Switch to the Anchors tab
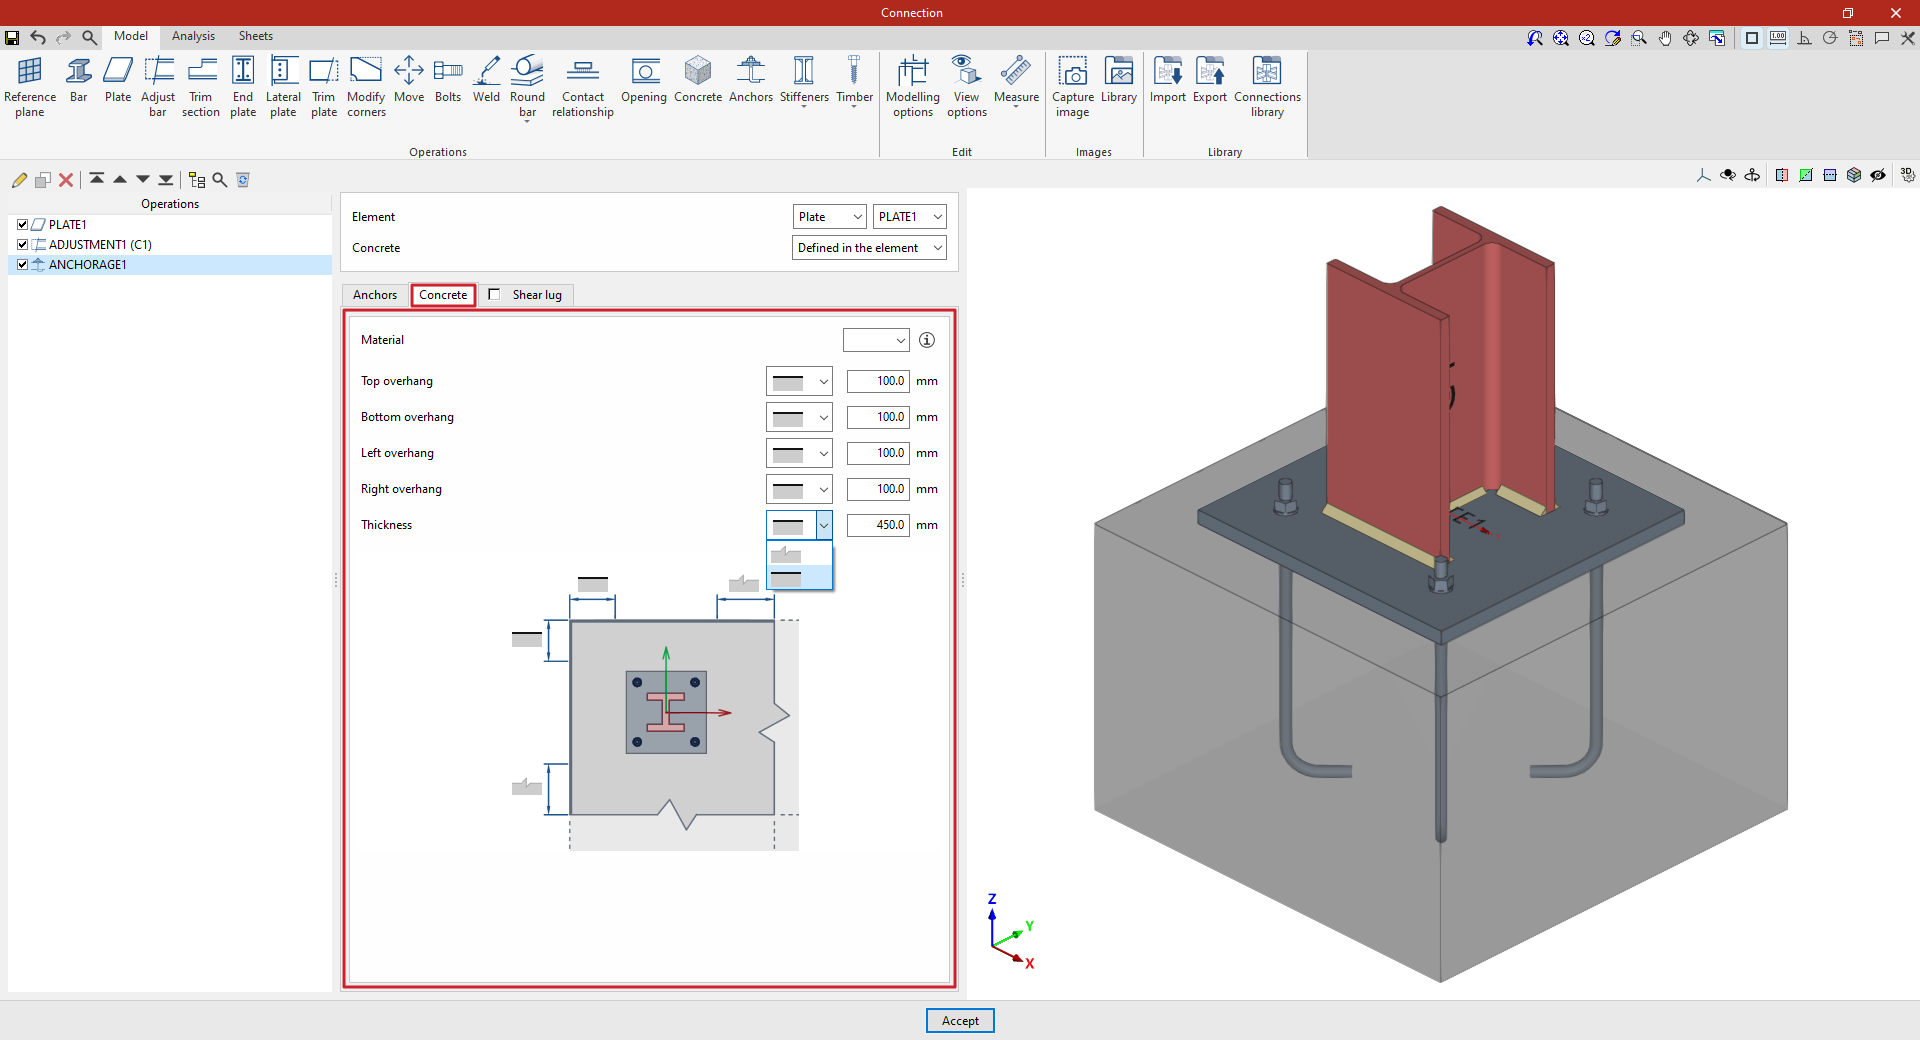Image resolution: width=1920 pixels, height=1040 pixels. pos(375,295)
